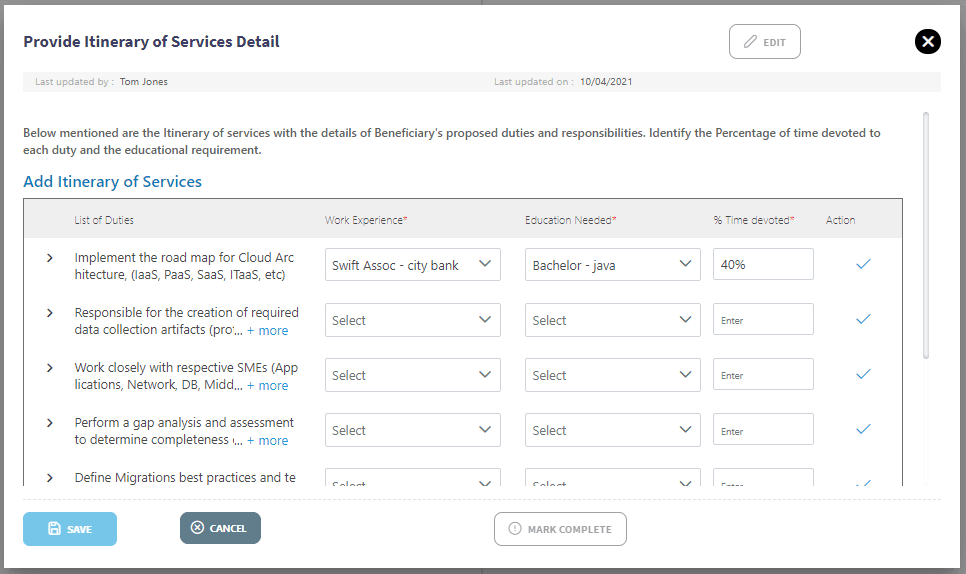Click the checkmark for the Cloud Architecture duty
Image resolution: width=966 pixels, height=574 pixels.
[x=864, y=264]
